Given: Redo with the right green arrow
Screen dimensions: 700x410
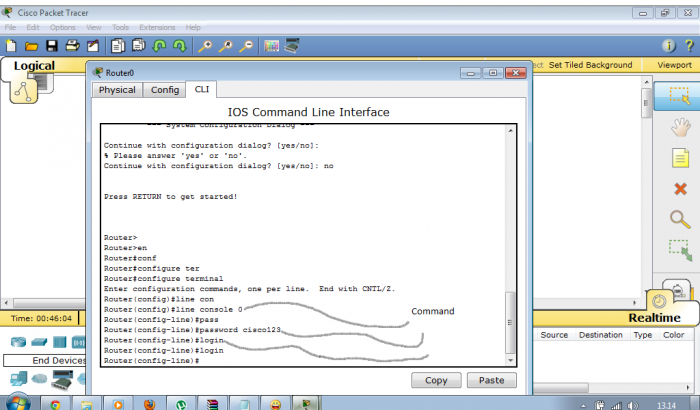Looking at the screenshot, I should (179, 46).
